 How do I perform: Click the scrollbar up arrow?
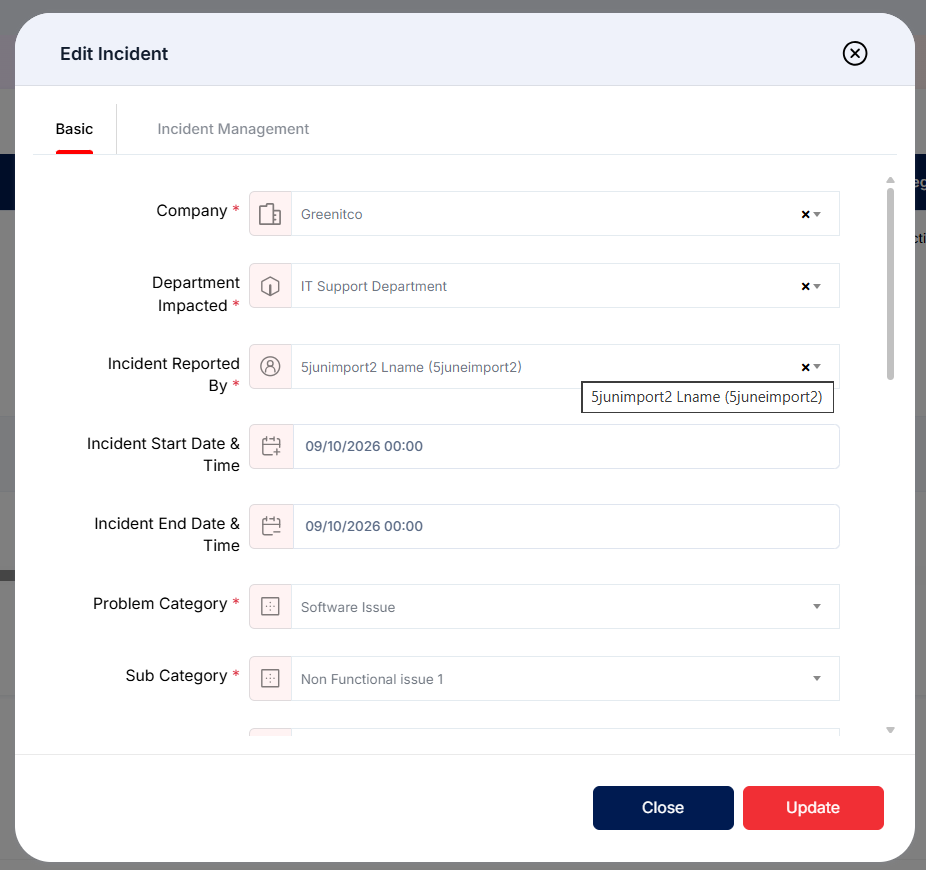click(890, 180)
